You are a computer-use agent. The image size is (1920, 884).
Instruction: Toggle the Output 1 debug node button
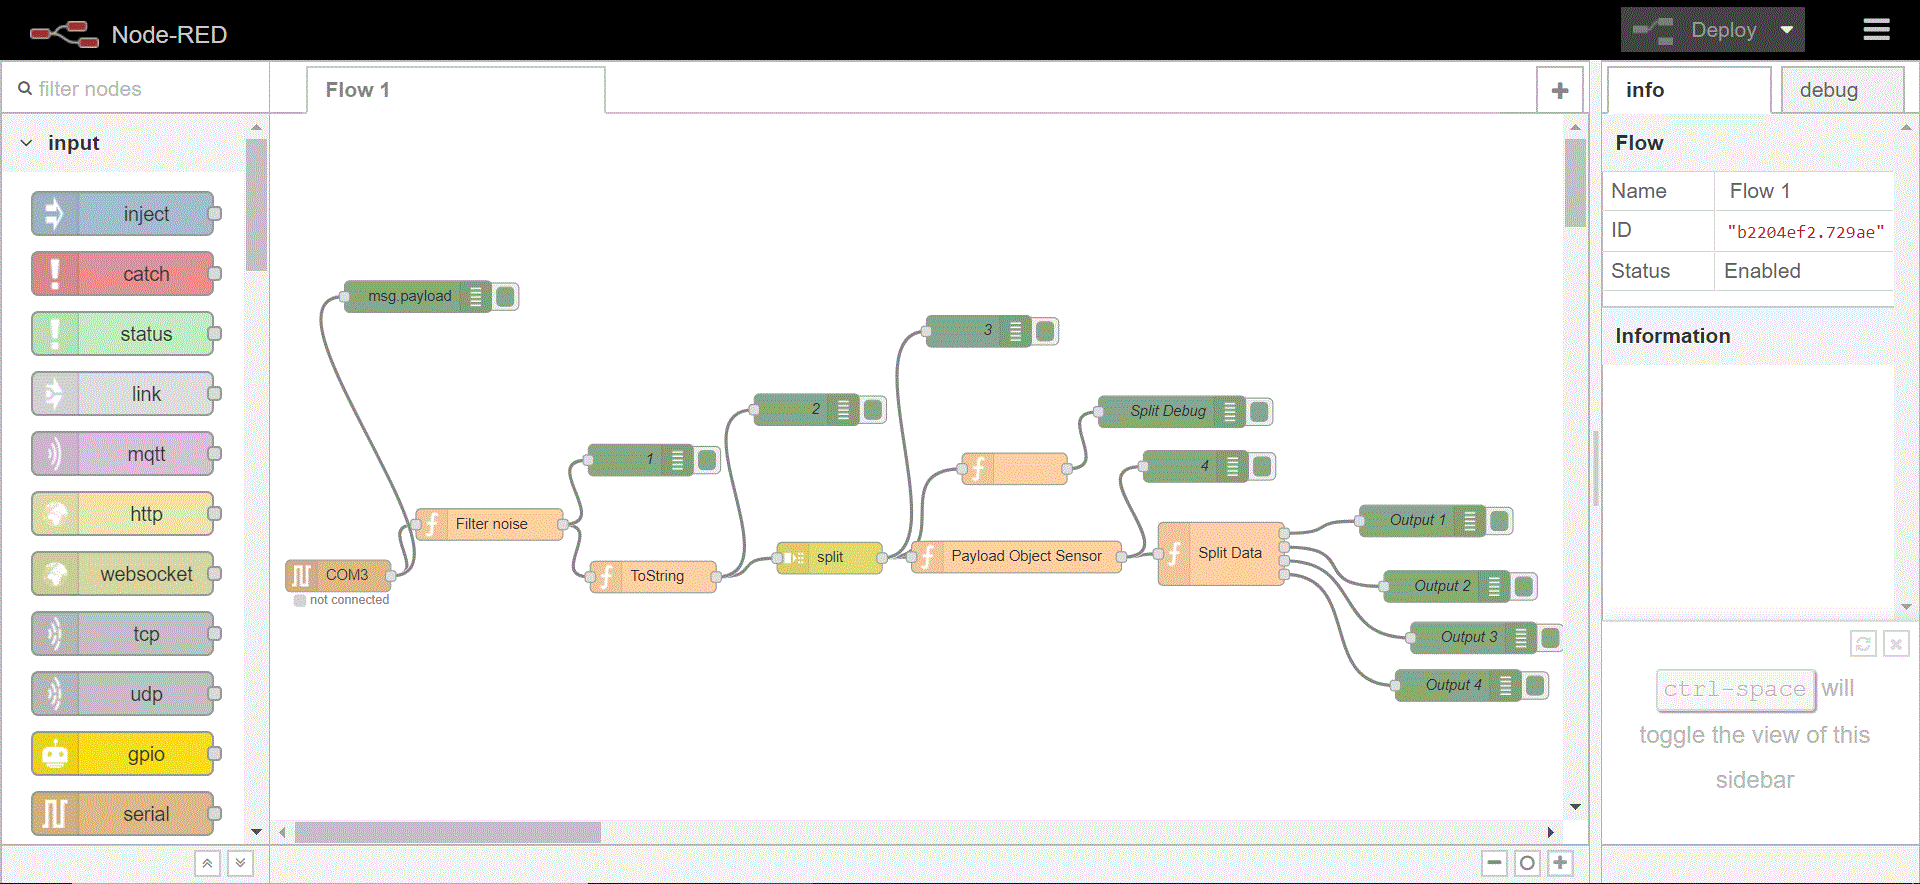pyautogui.click(x=1500, y=520)
